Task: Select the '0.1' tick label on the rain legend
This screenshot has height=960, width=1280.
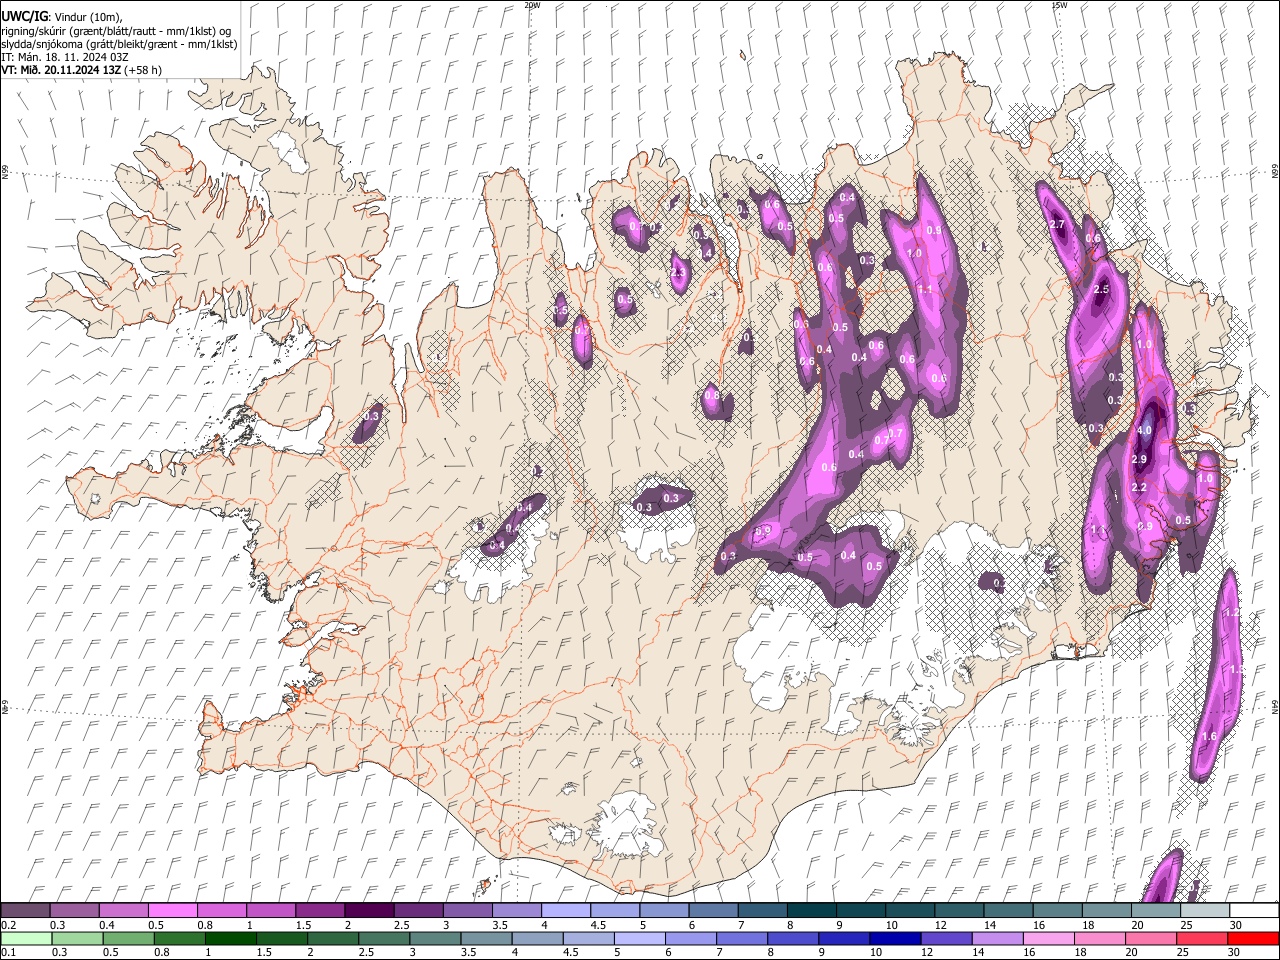Action: 8,953
